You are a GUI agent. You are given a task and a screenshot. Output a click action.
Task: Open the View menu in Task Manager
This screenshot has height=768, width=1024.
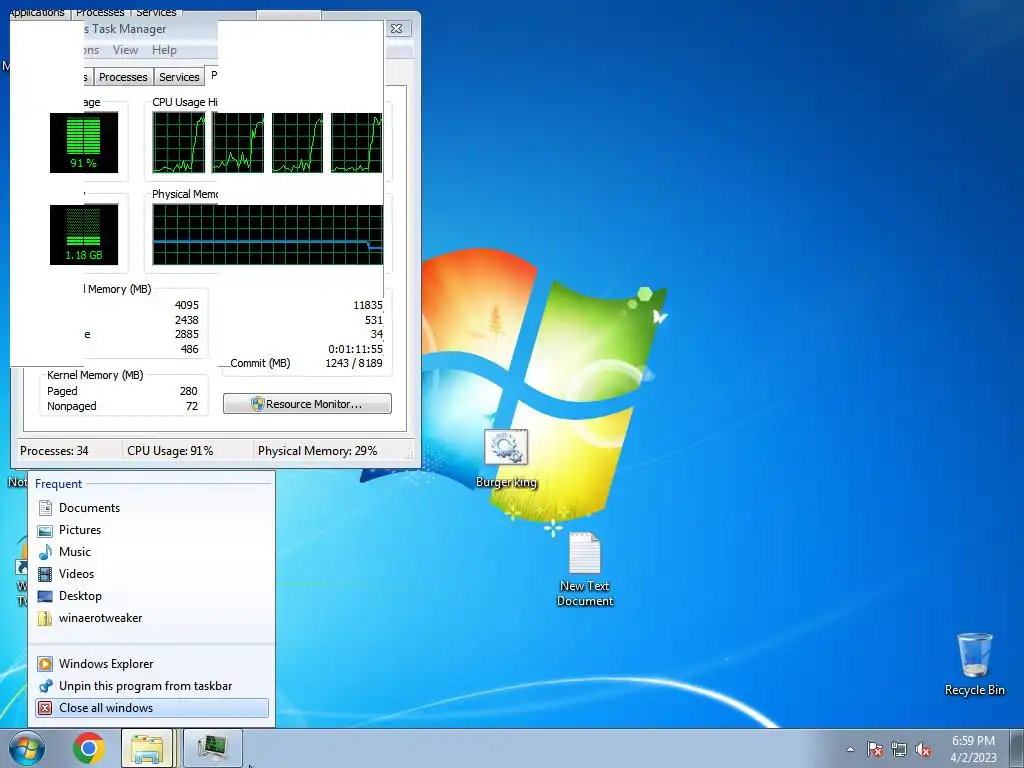(x=125, y=50)
